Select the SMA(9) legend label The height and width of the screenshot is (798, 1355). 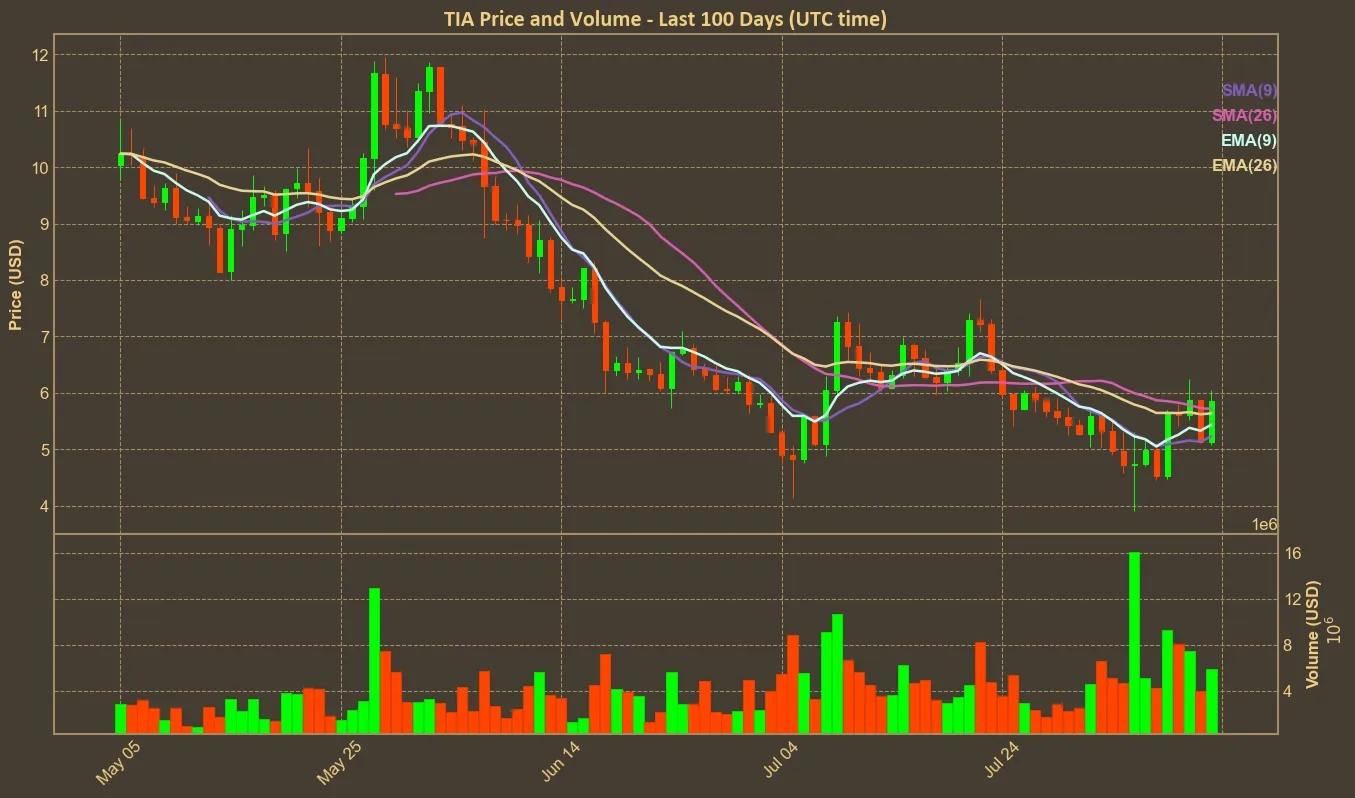click(1249, 91)
